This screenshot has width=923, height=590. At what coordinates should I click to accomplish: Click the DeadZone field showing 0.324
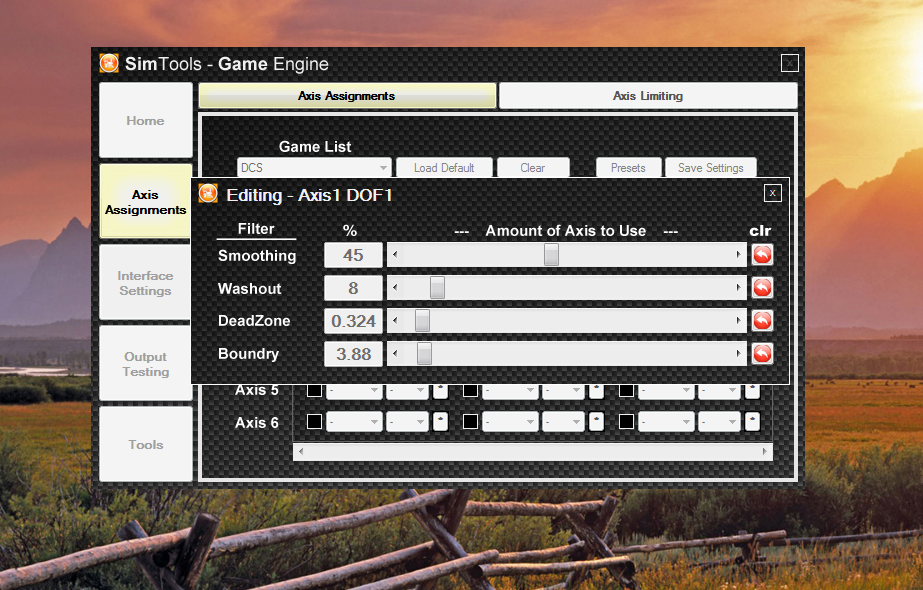click(x=353, y=321)
